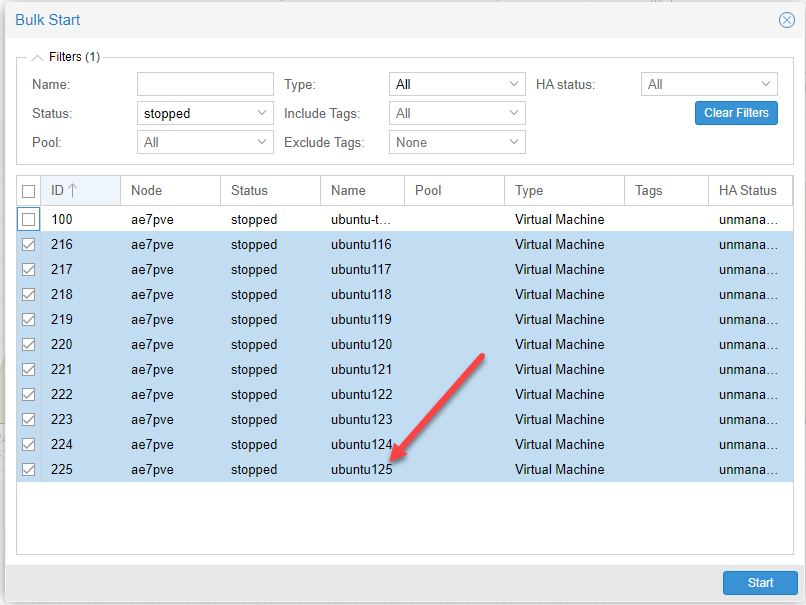Sort by the Type column header
This screenshot has height=605, width=806.
pyautogui.click(x=564, y=191)
